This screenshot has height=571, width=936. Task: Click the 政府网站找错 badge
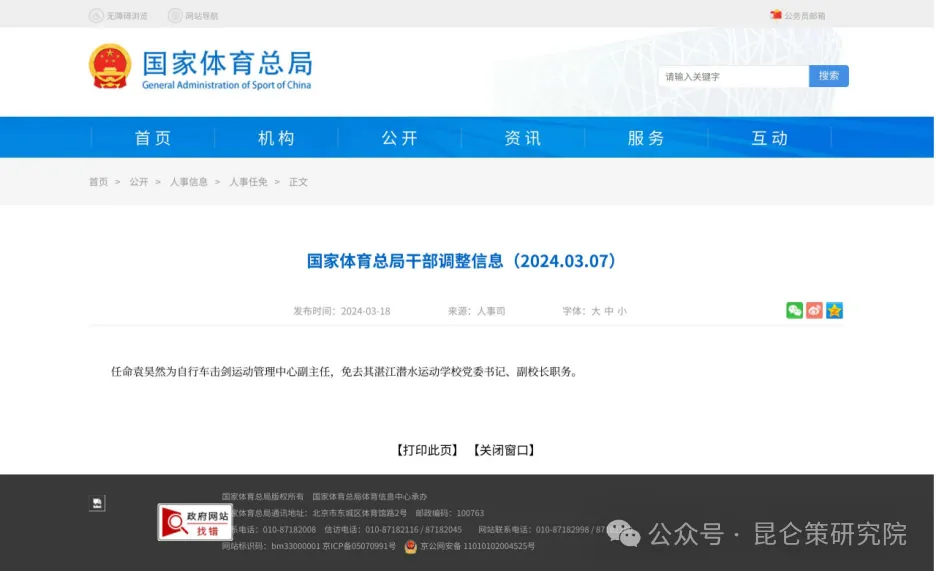195,522
